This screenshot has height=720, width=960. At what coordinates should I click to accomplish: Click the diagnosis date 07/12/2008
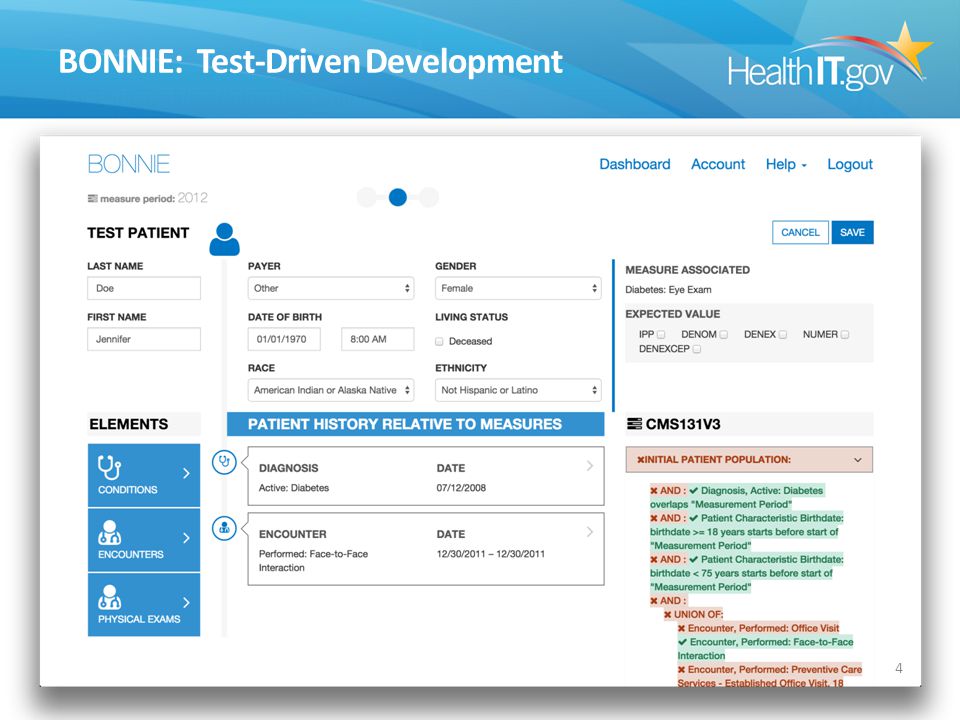coord(461,488)
